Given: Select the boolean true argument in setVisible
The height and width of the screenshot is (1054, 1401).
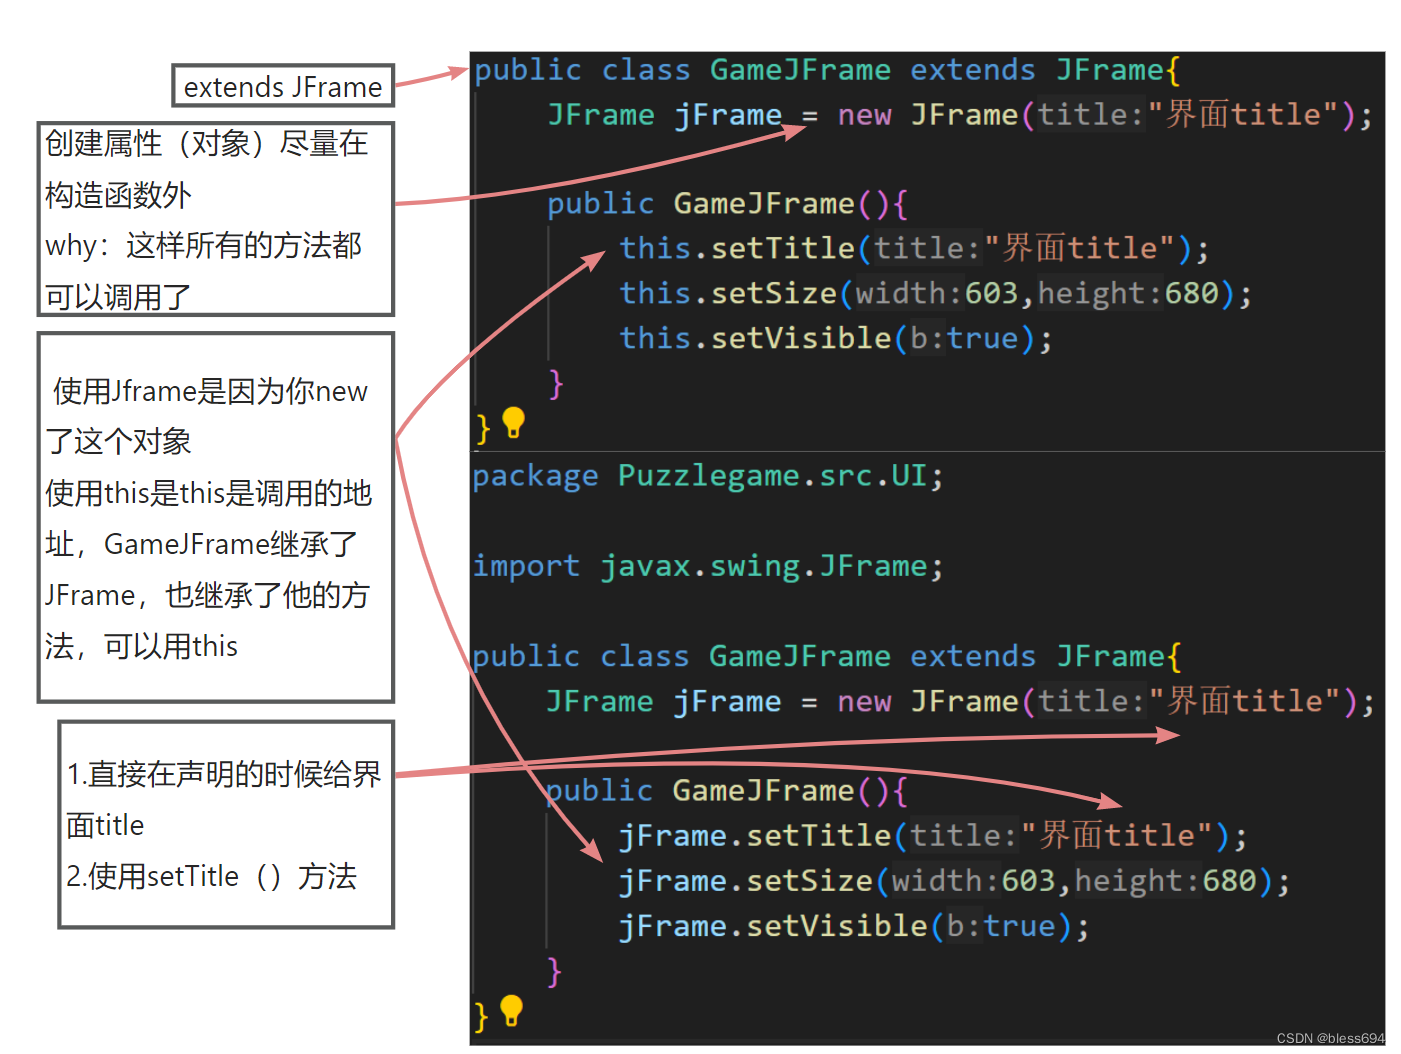Looking at the screenshot, I should coord(982,338).
